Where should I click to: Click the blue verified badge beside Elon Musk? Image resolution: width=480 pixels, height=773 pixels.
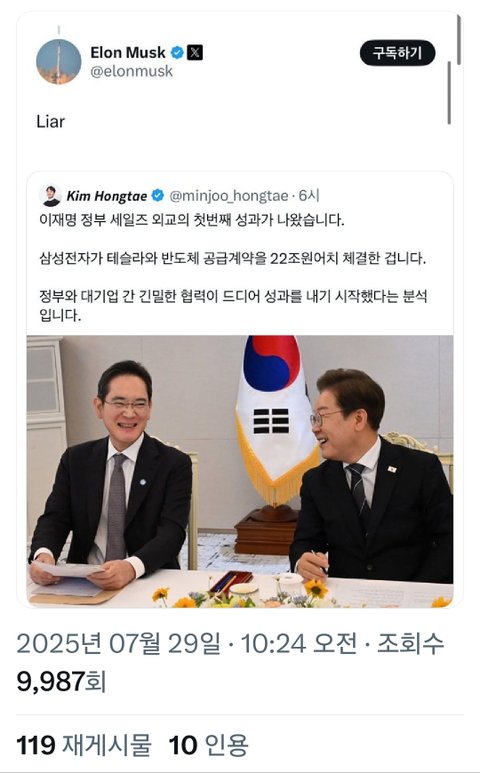point(177,52)
